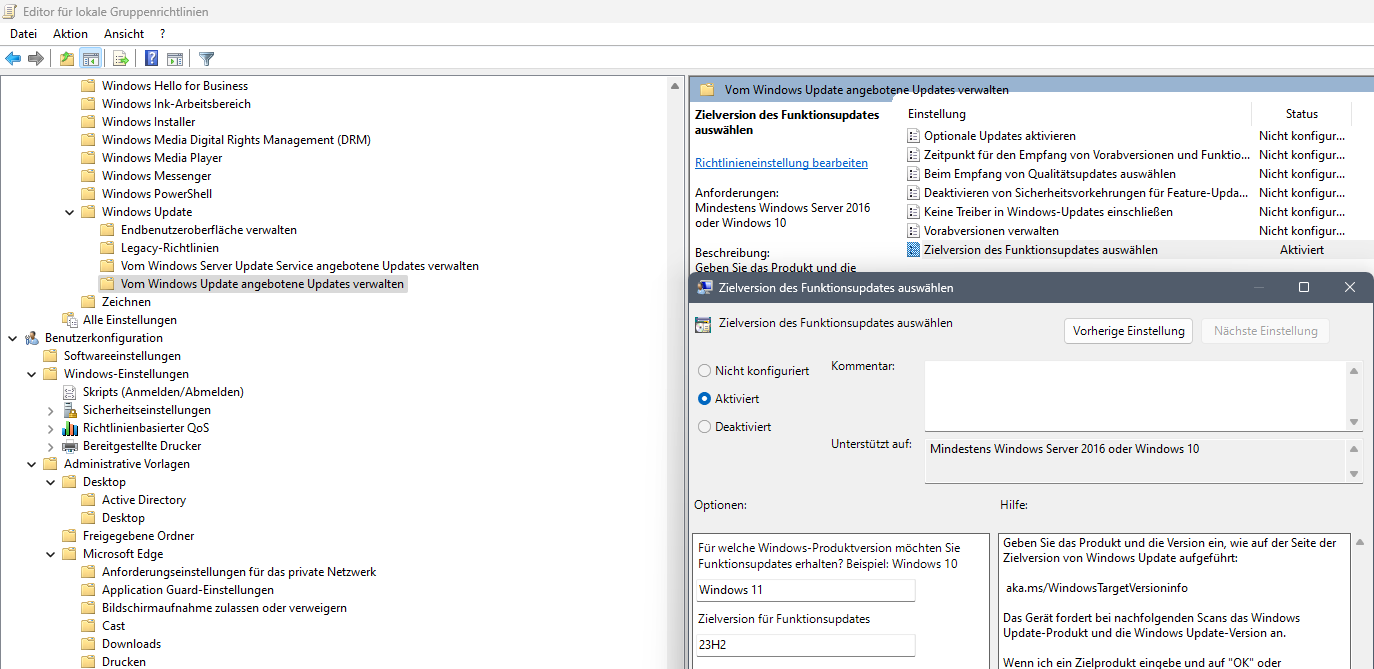Collapse the Microsoft Edge node
The height and width of the screenshot is (669, 1374).
coord(50,554)
